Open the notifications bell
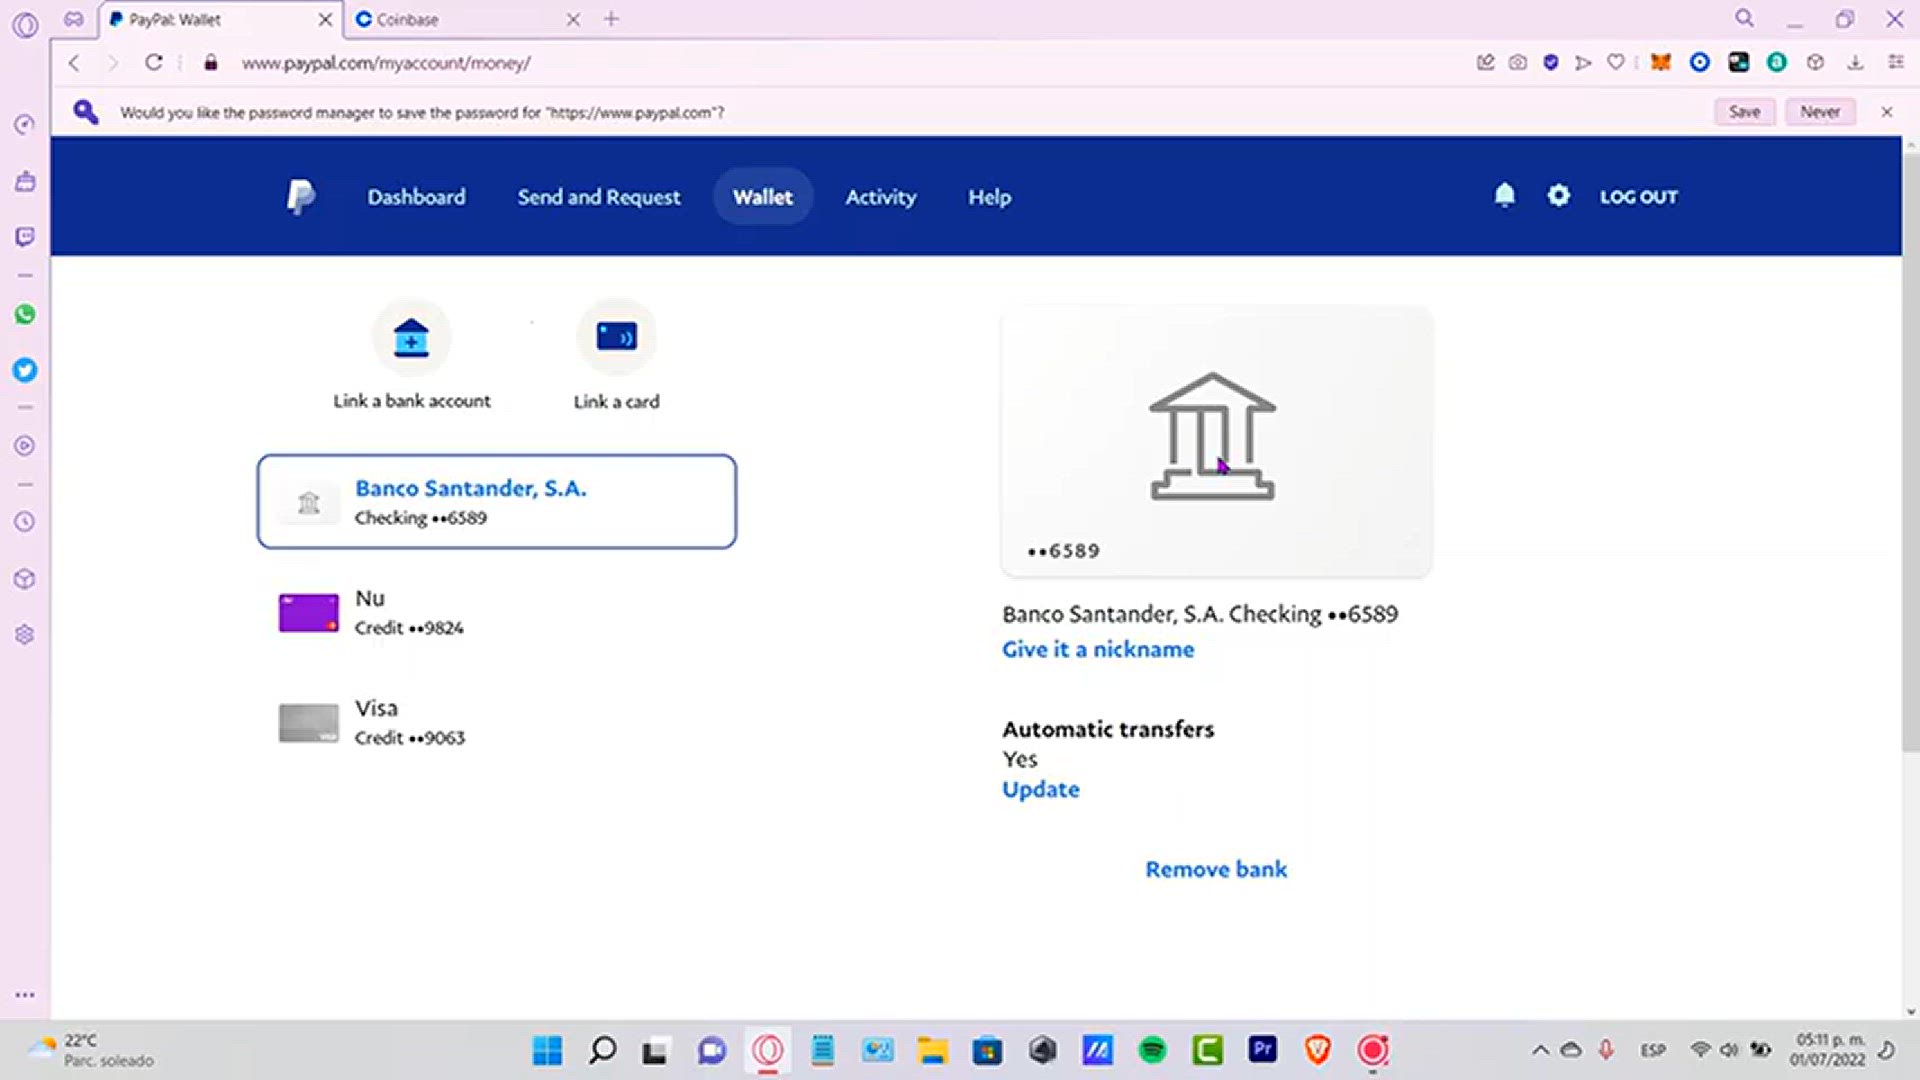 (x=1504, y=196)
